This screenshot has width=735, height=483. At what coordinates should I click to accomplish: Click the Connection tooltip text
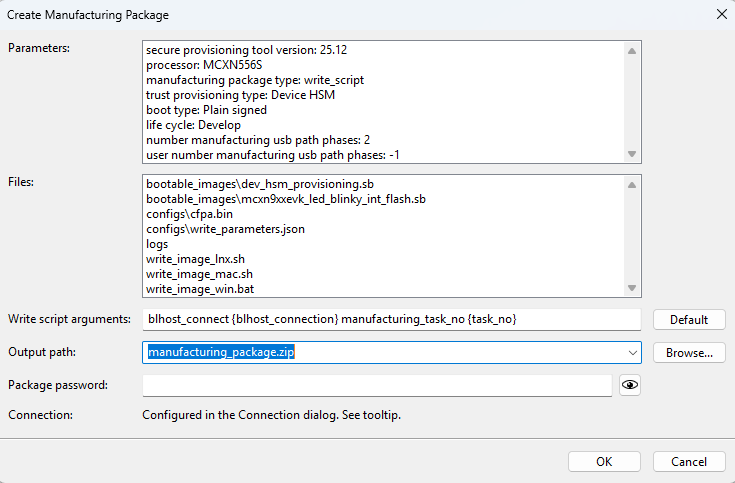tap(271, 415)
